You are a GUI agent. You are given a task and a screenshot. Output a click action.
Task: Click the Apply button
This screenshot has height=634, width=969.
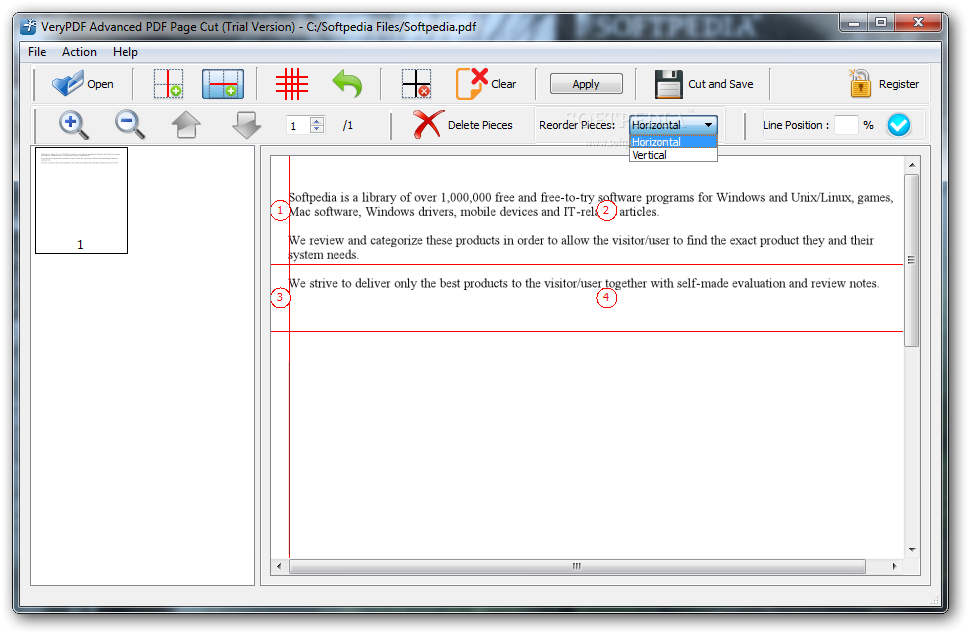click(586, 83)
